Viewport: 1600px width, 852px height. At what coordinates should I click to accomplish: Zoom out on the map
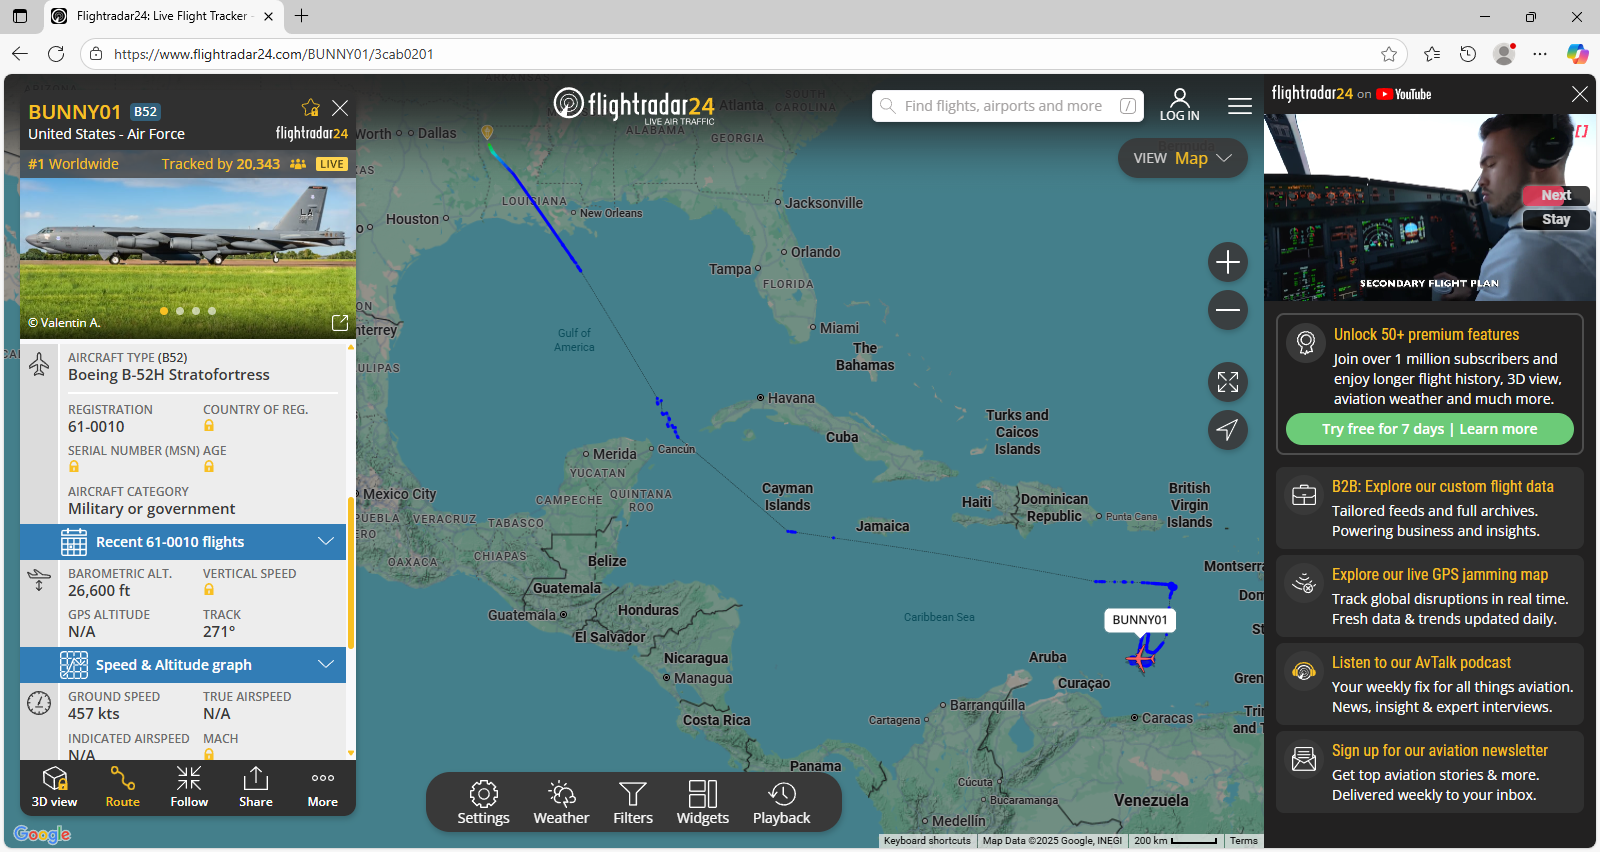coord(1228,310)
